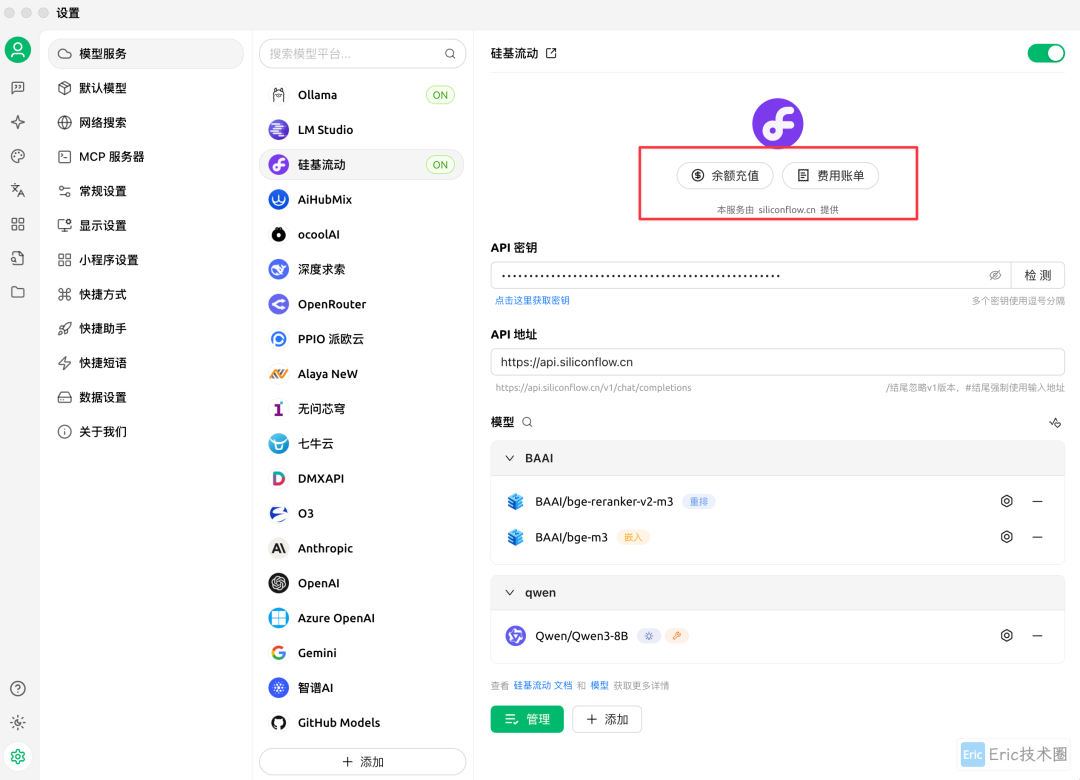Open 小程序设置 settings section
This screenshot has height=780, width=1080.
145,260
